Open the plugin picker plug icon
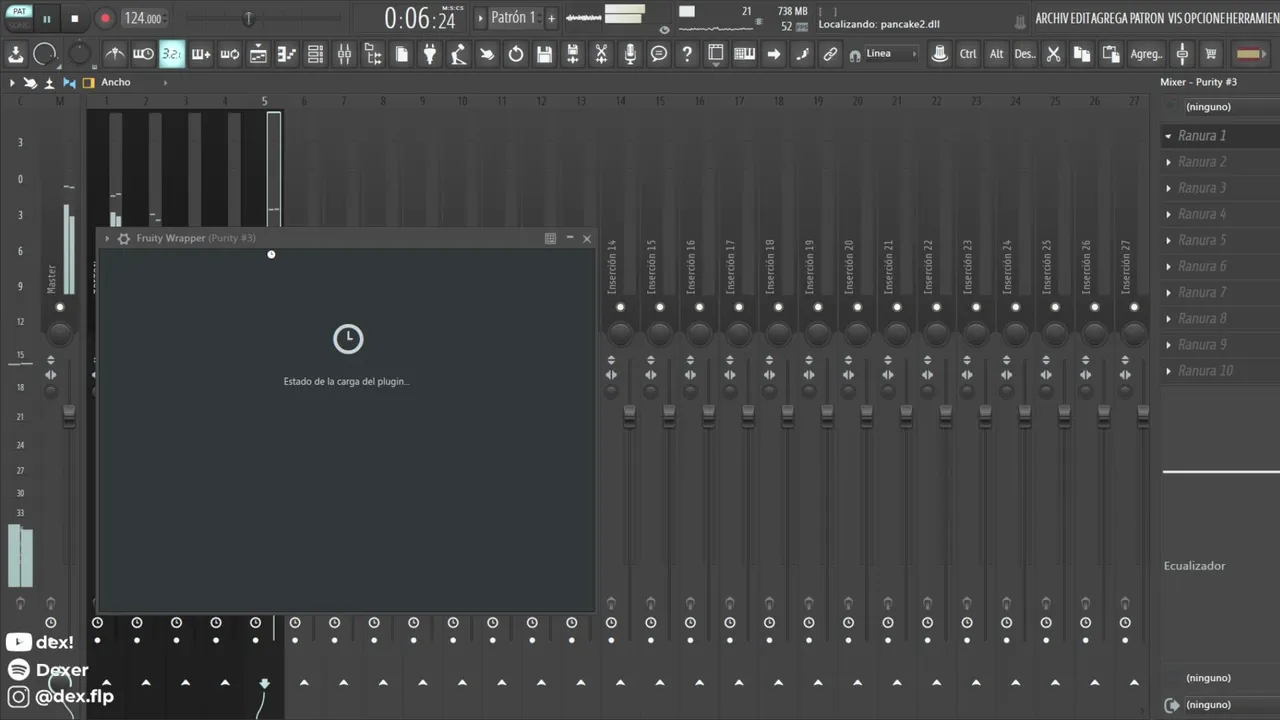Viewport: 1280px width, 720px height. [430, 54]
